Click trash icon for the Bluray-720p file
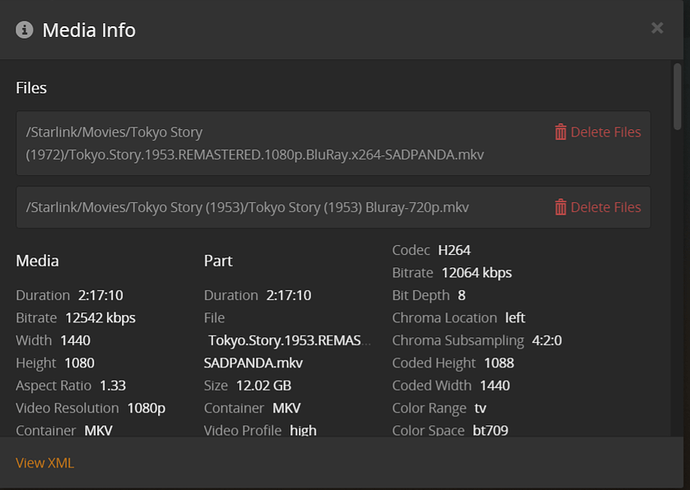 [x=560, y=207]
